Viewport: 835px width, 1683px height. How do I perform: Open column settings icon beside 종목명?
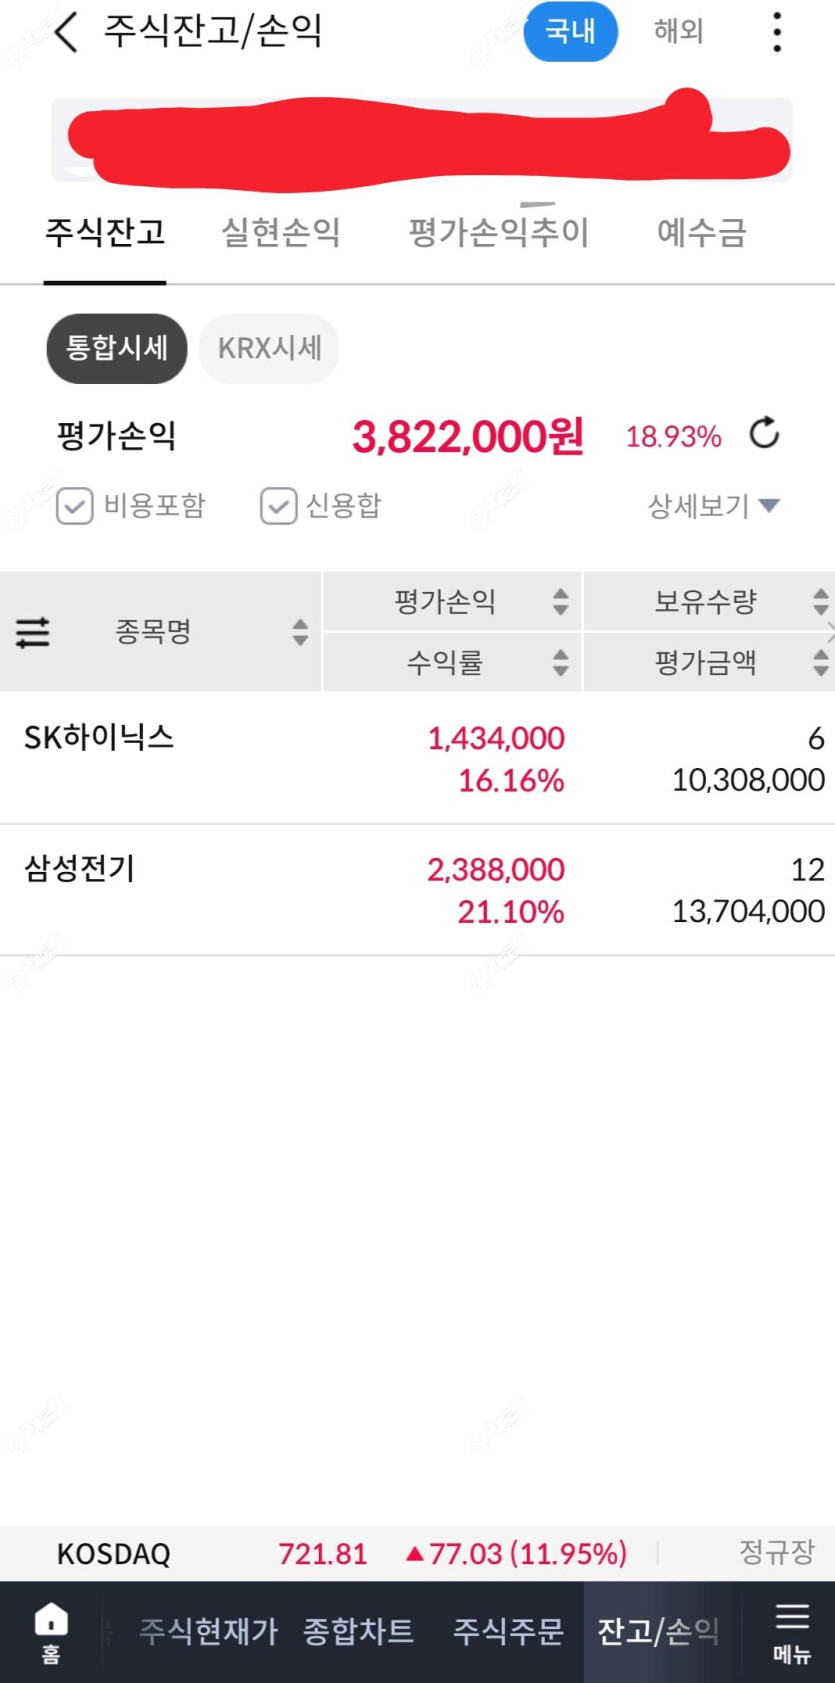coord(33,632)
